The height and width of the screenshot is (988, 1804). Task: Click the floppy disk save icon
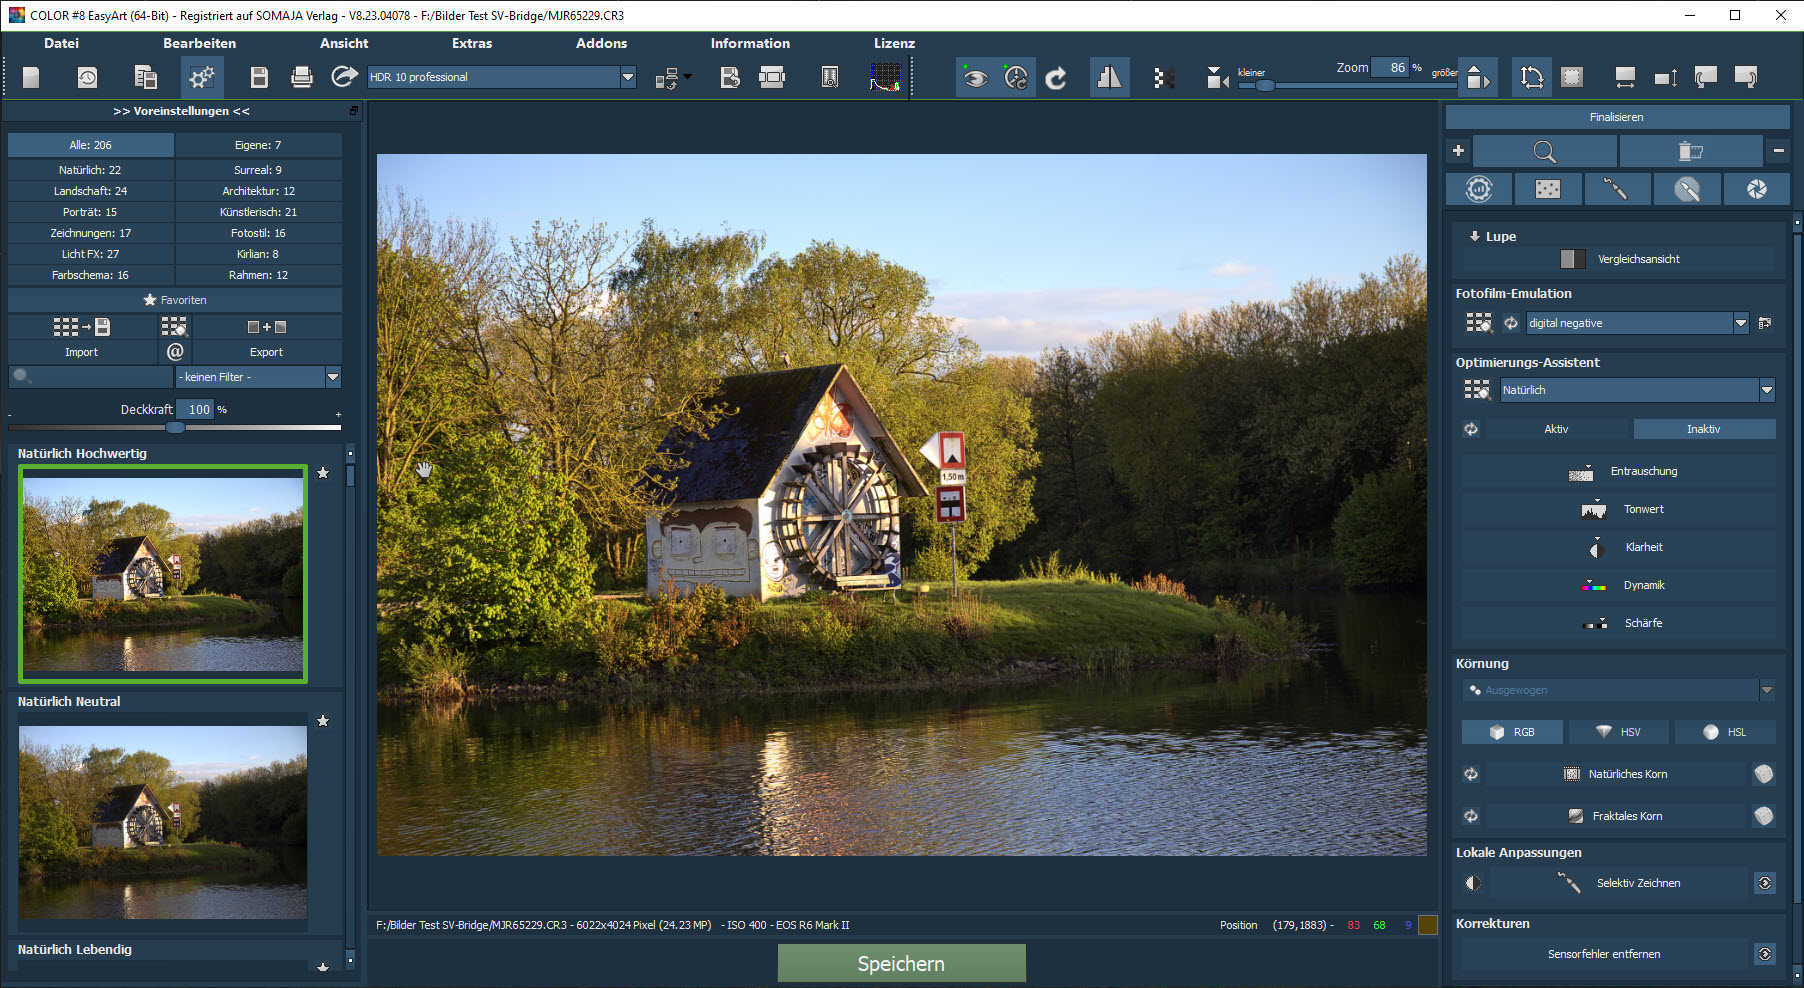click(259, 77)
